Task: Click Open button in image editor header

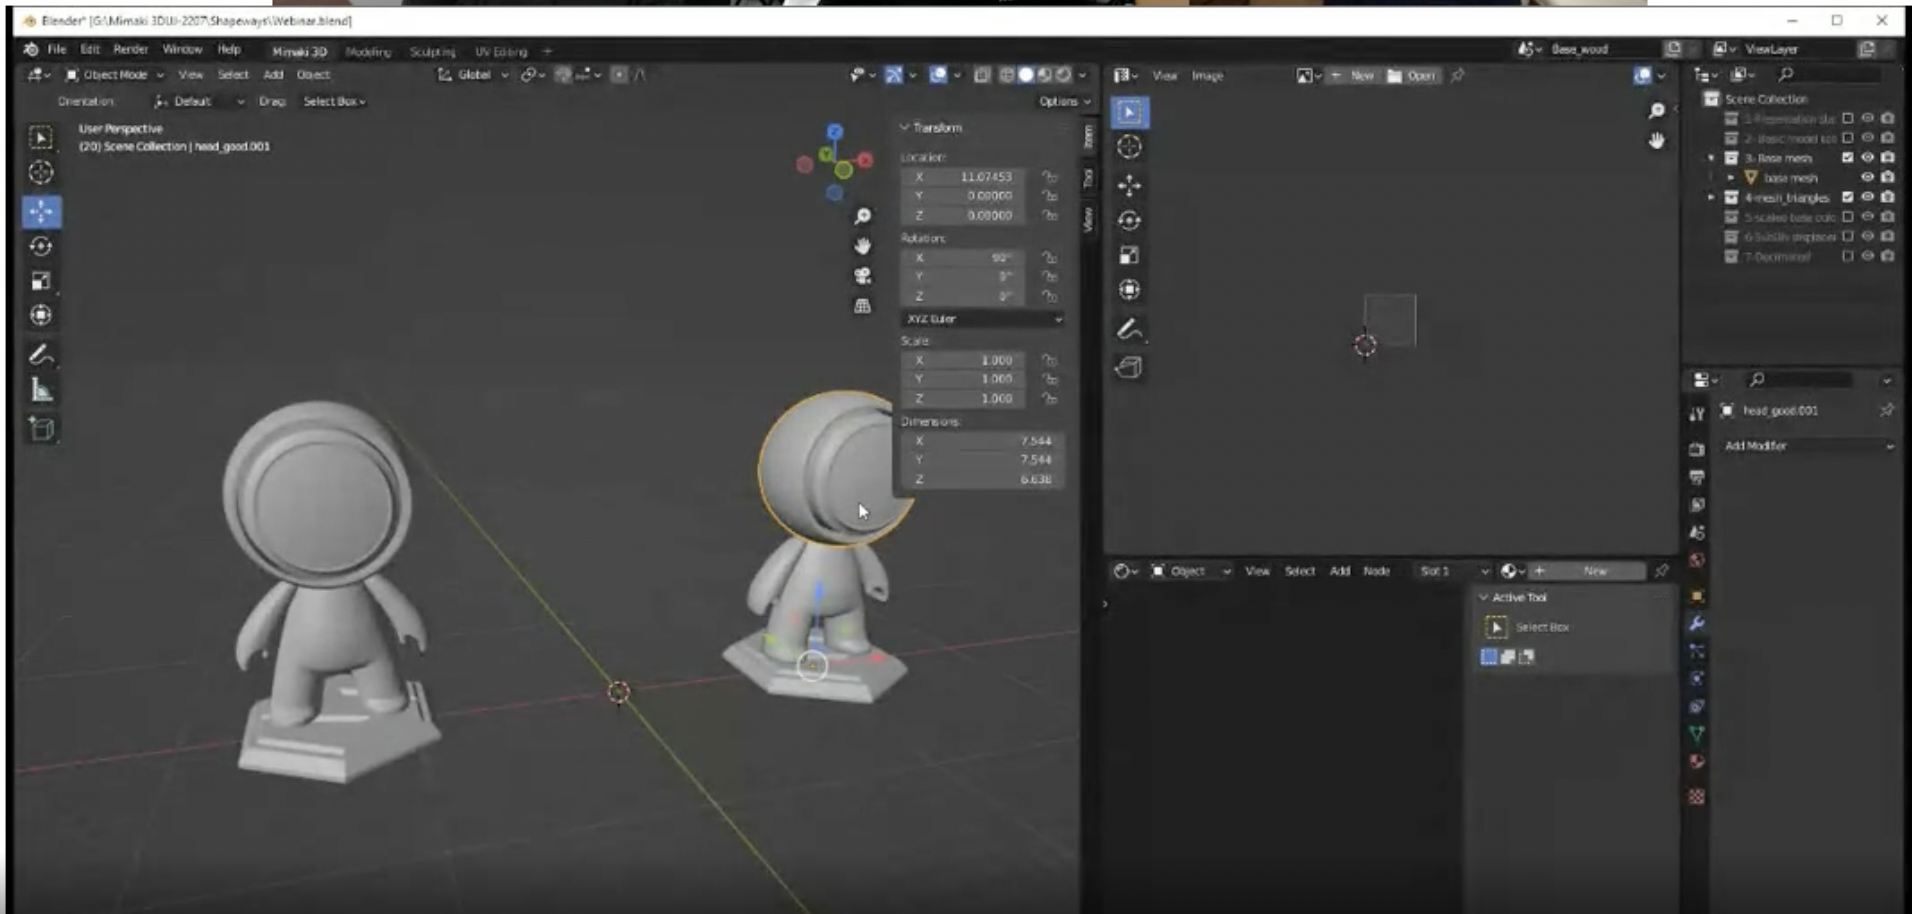Action: (x=1412, y=76)
